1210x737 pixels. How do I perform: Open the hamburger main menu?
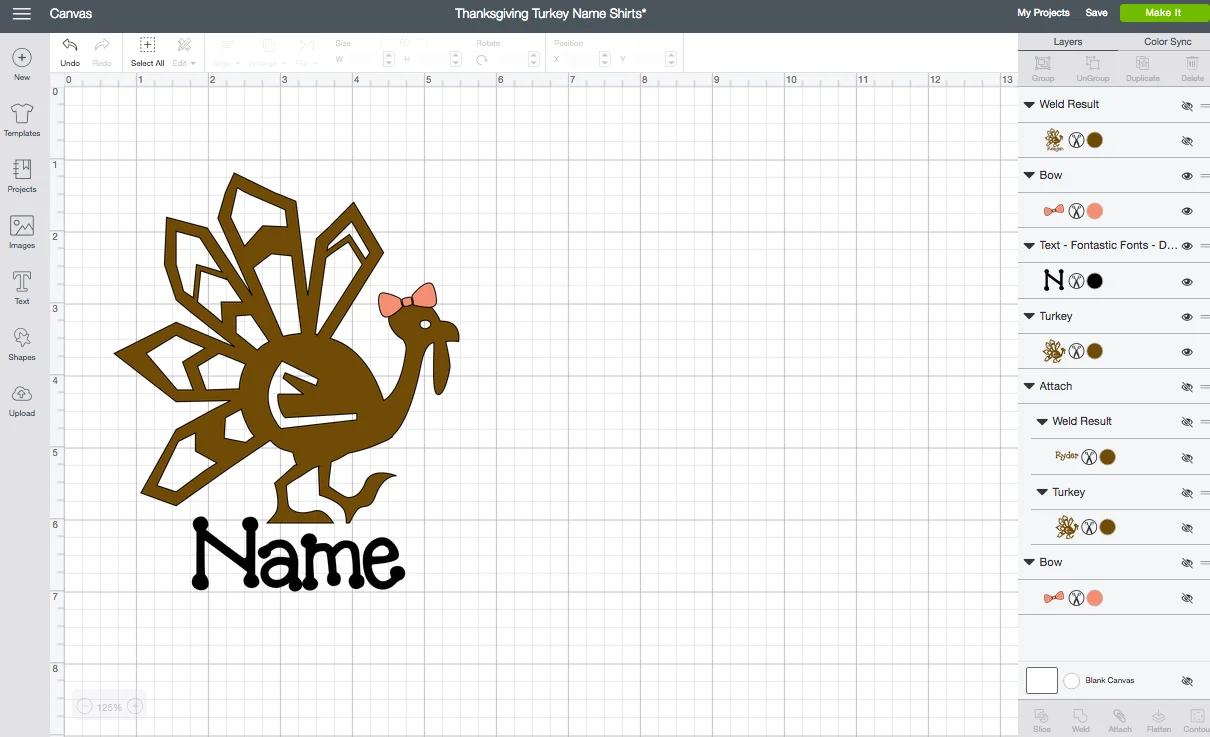[21, 13]
